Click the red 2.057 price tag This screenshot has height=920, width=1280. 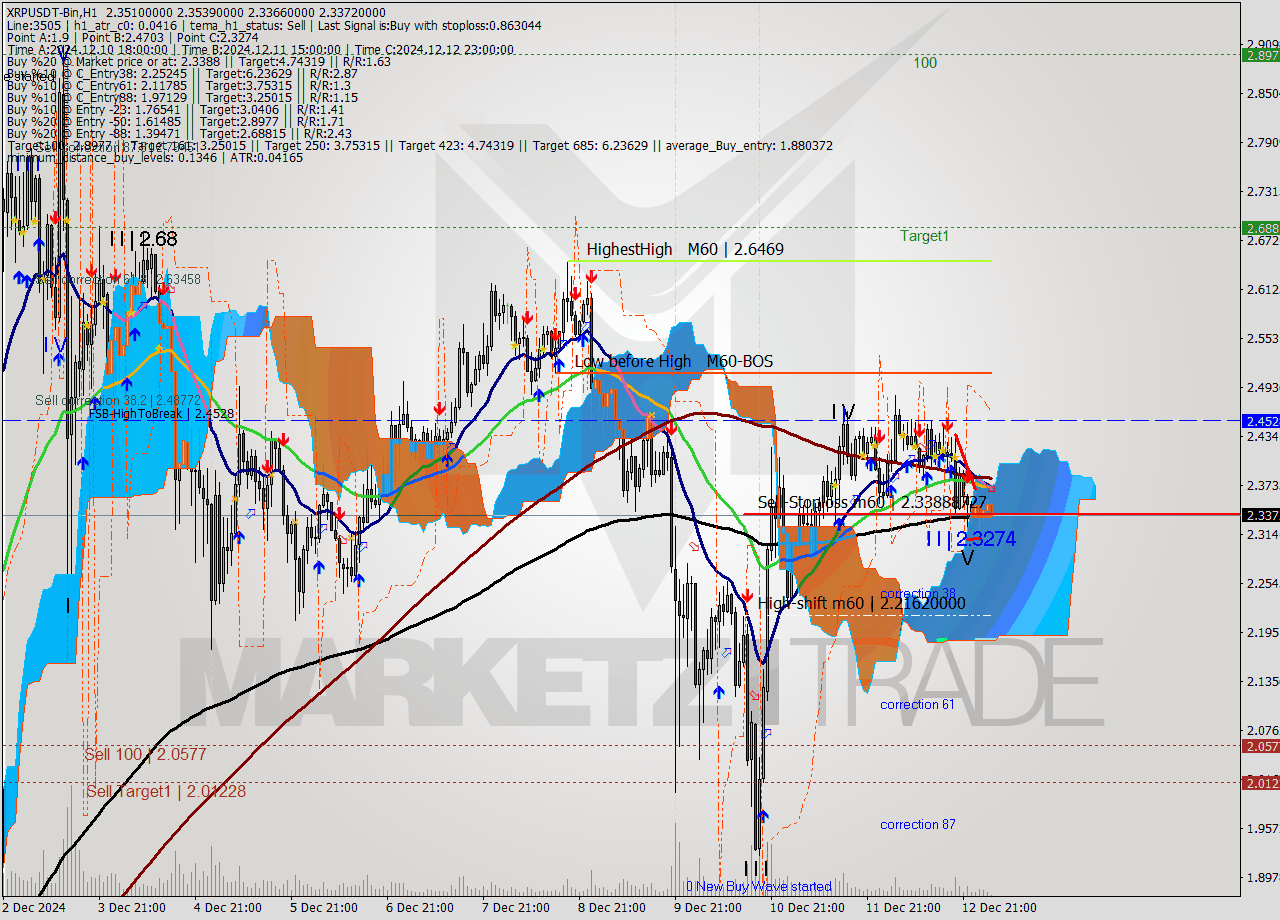pyautogui.click(x=1260, y=746)
